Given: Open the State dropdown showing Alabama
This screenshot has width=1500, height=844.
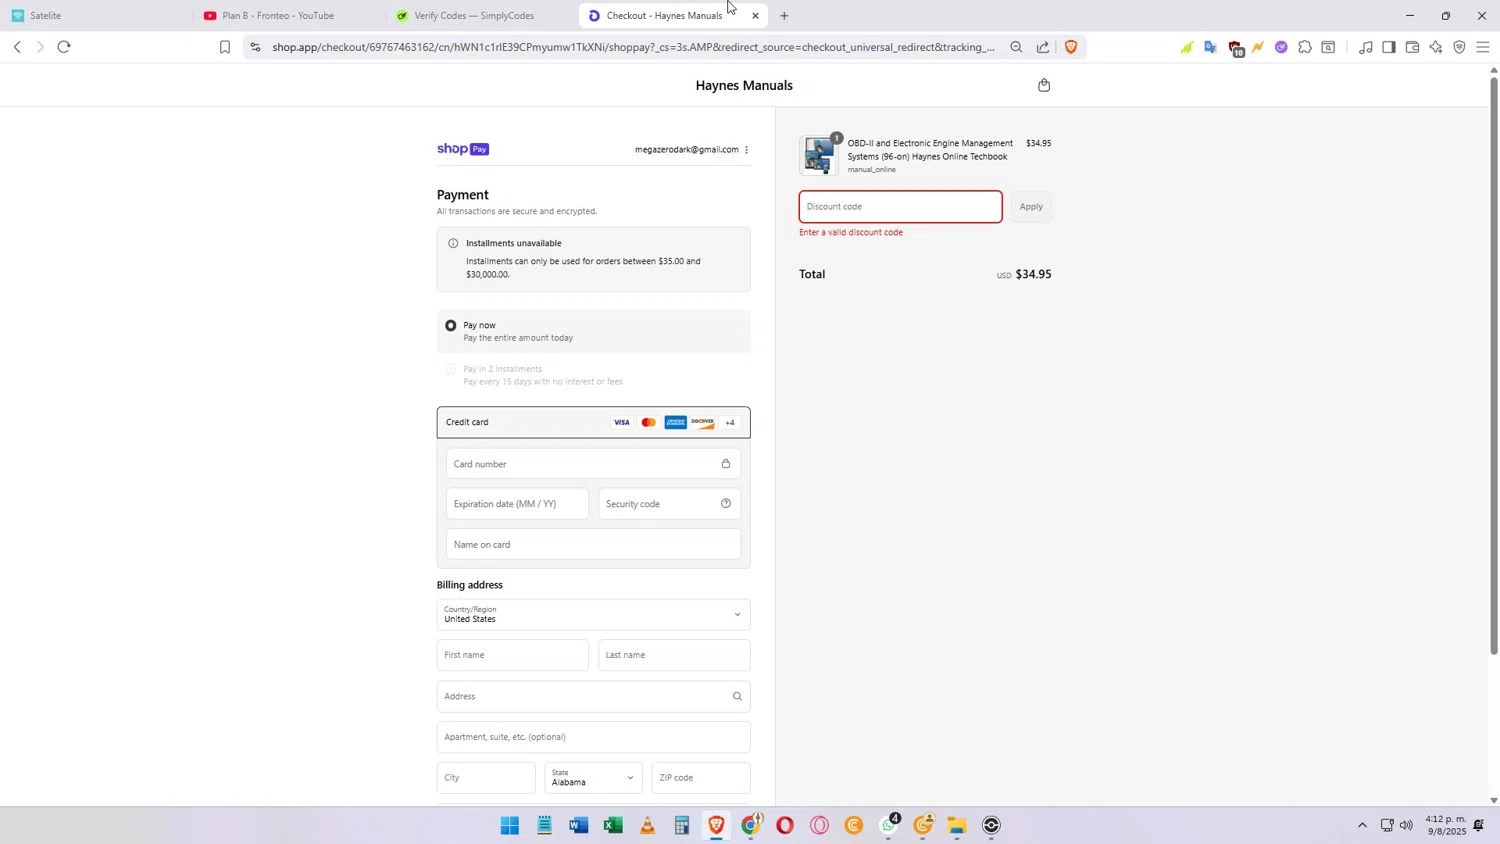Looking at the screenshot, I should click(593, 778).
